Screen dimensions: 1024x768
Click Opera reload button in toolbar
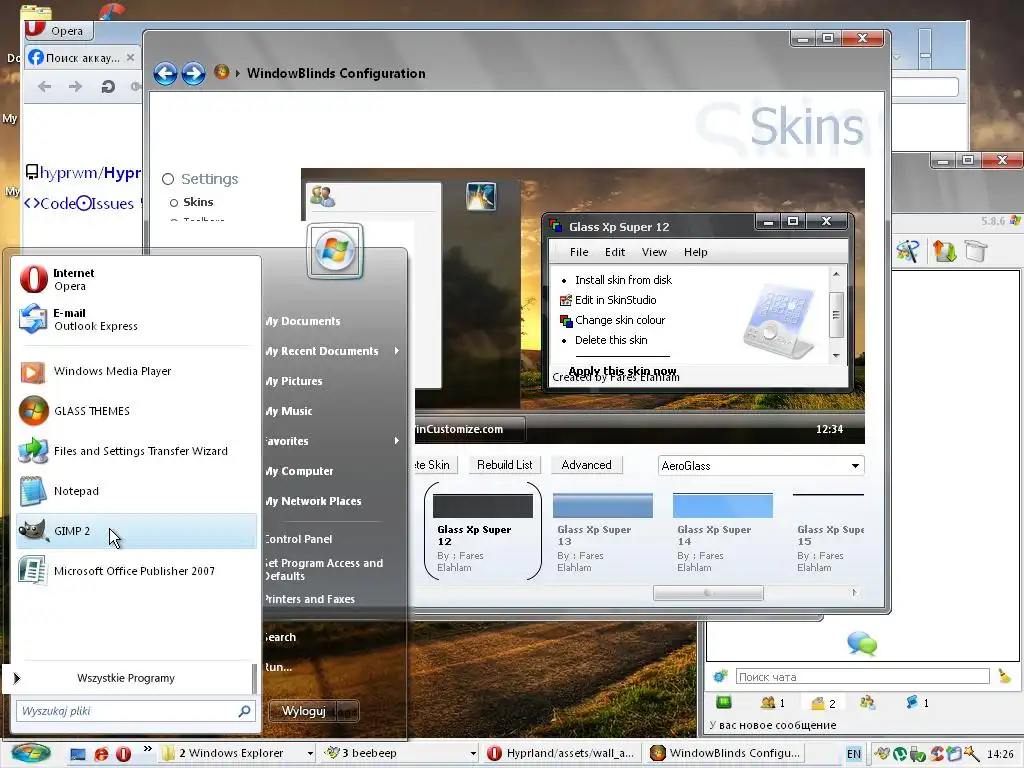coord(108,86)
